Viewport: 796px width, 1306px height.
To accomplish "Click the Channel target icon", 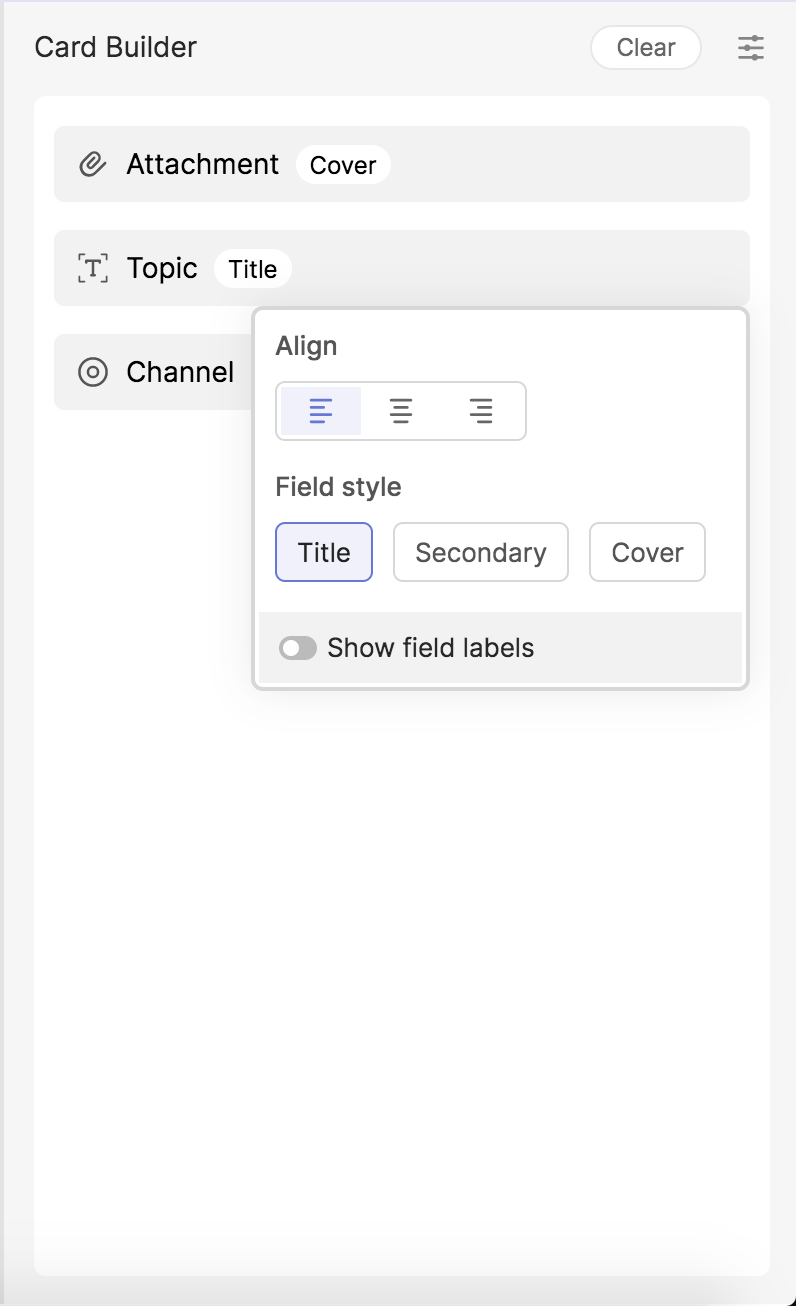I will 92,372.
